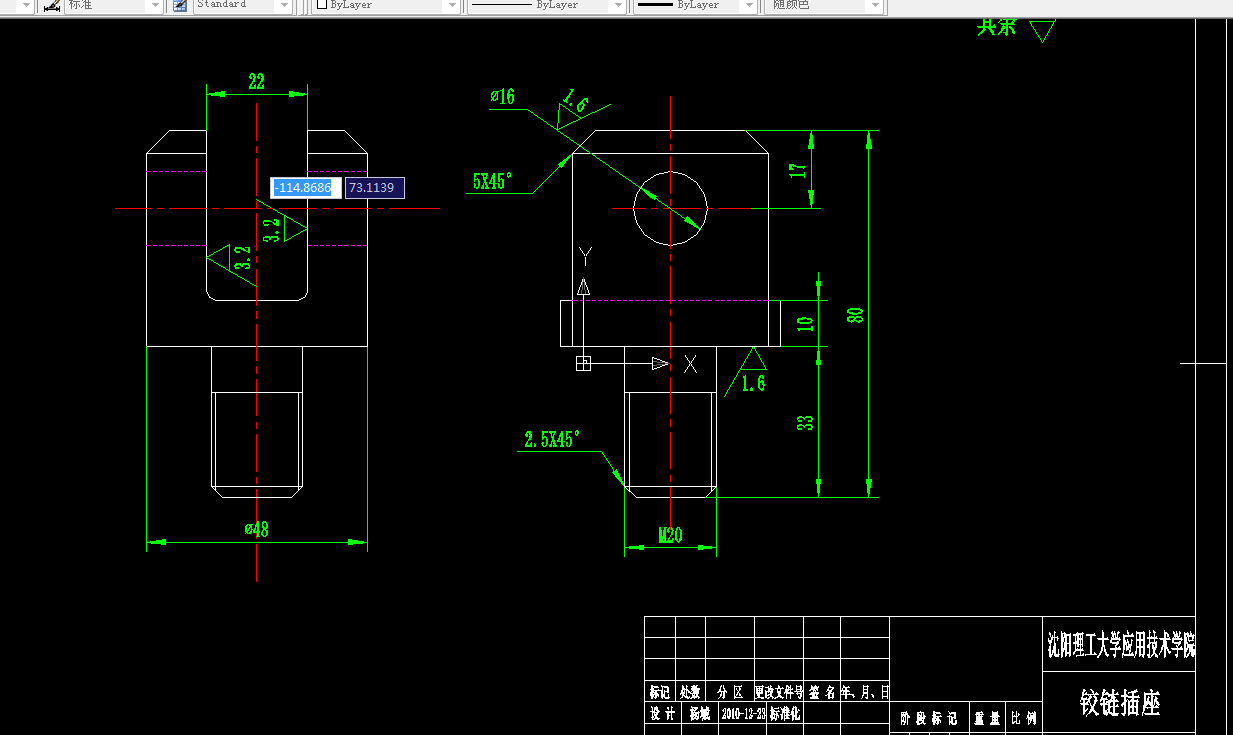Select the 阶段标记 cell in title block

click(929, 719)
